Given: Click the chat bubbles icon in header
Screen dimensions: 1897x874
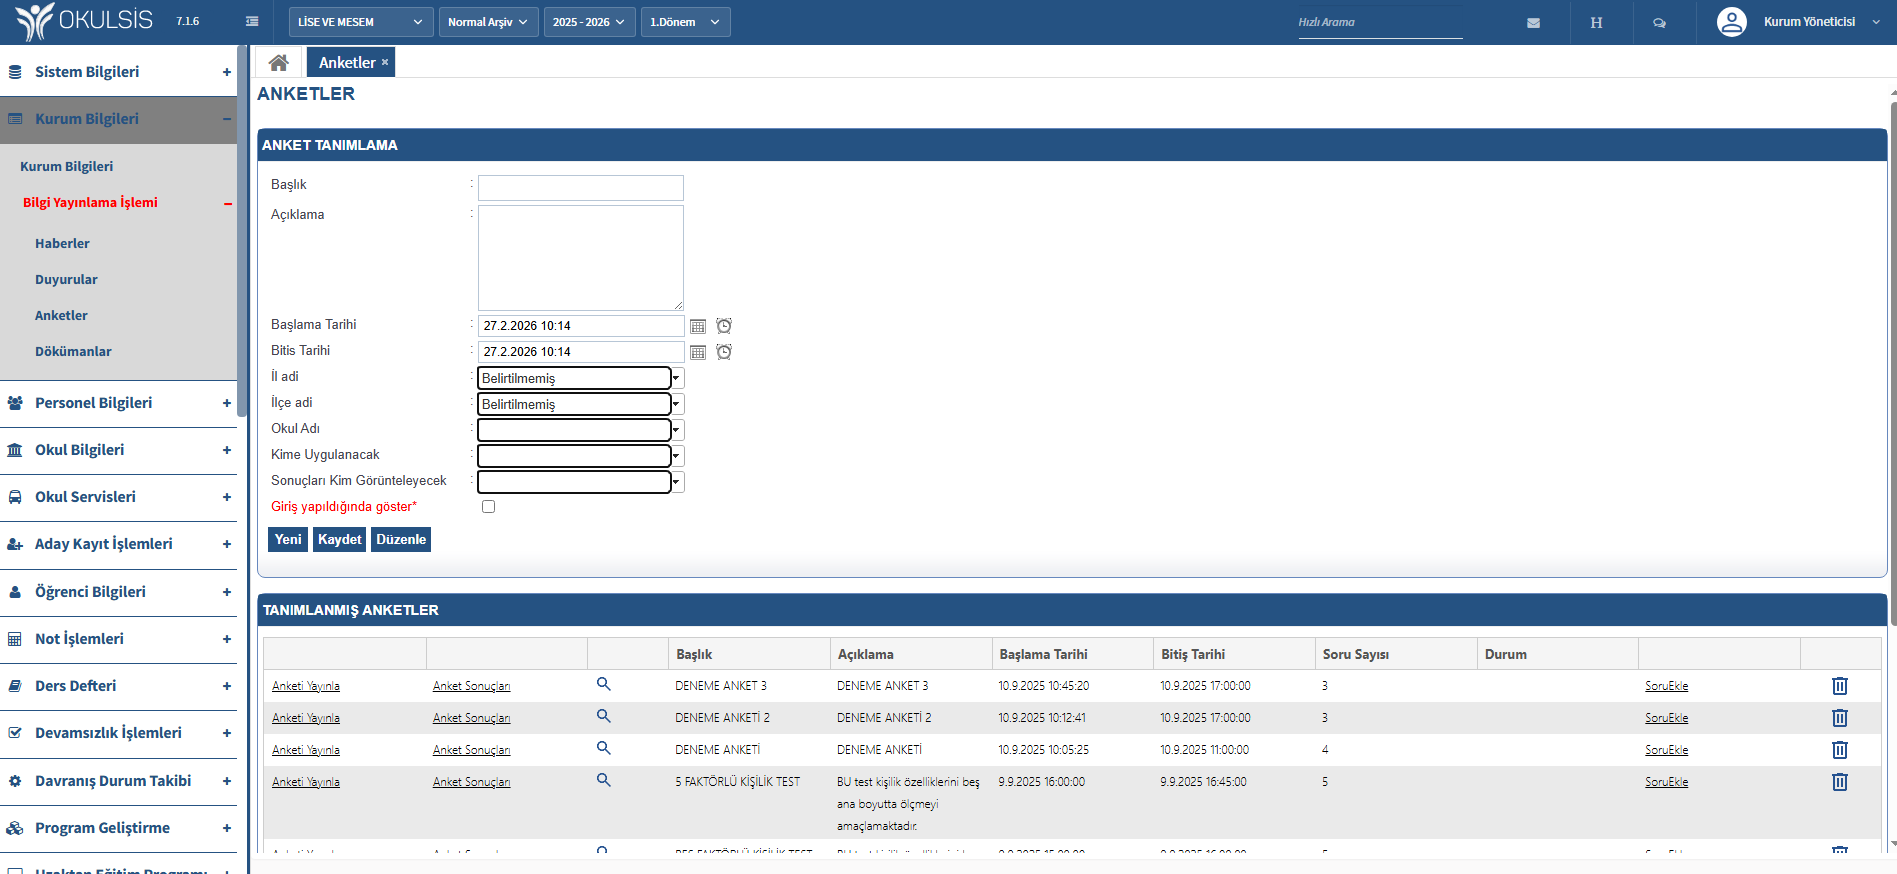Looking at the screenshot, I should (1659, 22).
